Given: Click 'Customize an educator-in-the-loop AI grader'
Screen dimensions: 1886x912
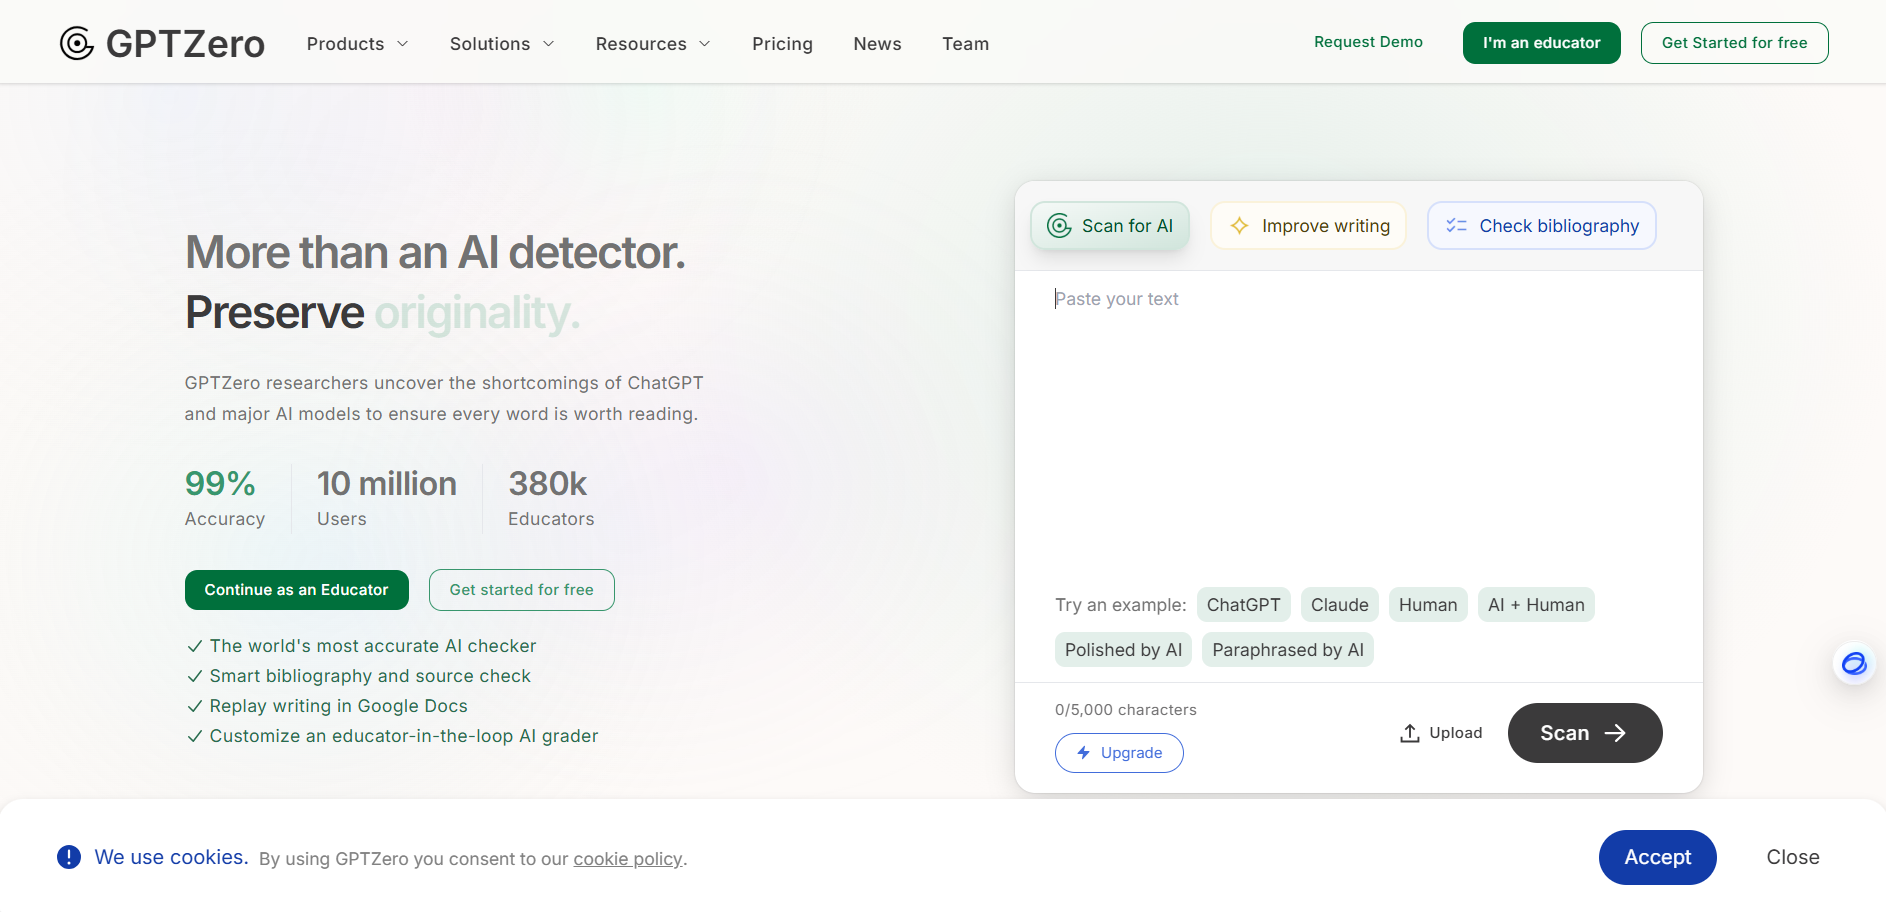Looking at the screenshot, I should click(x=403, y=736).
